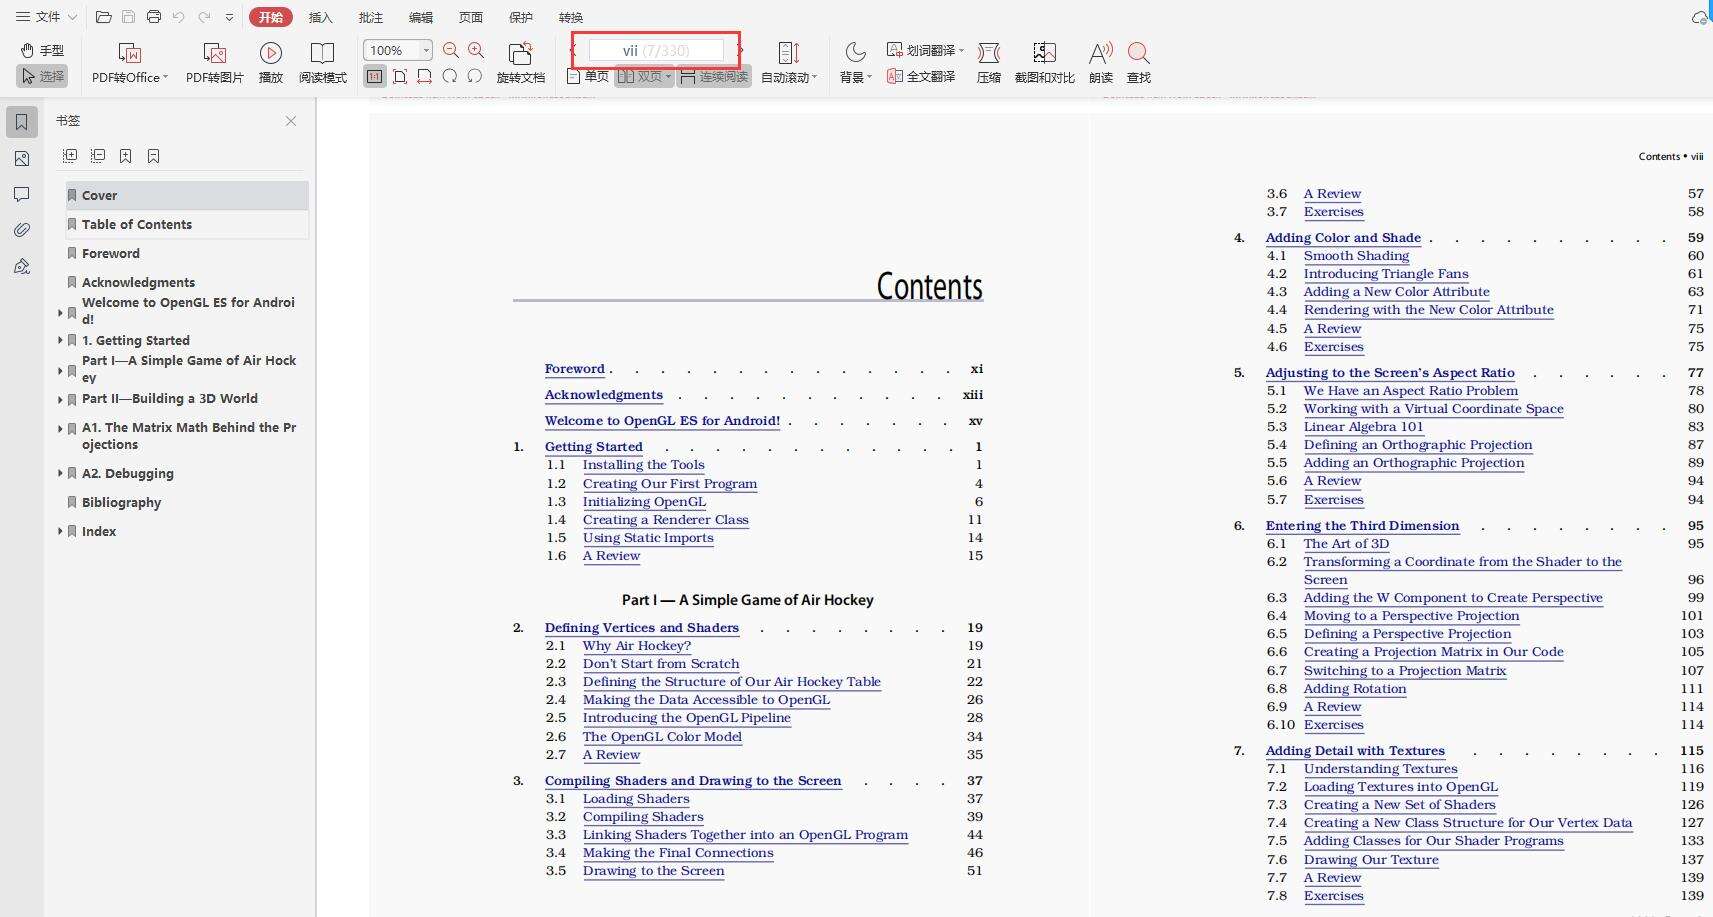
Task: Switch to the 页面 tab
Action: 470,17
